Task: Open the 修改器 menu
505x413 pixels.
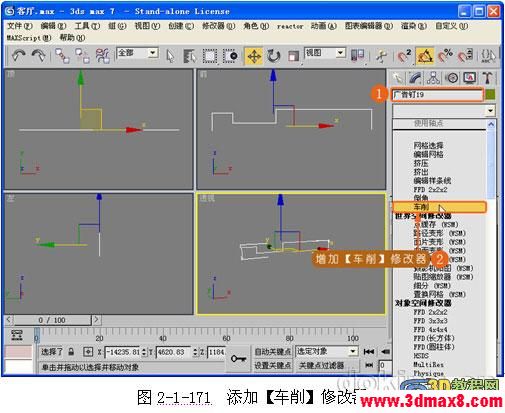Action: [218, 26]
